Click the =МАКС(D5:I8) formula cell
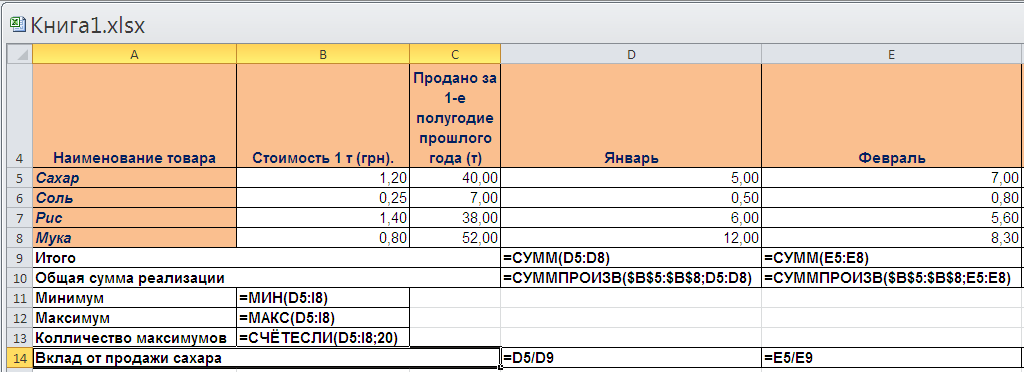The image size is (1024, 372). [323, 318]
